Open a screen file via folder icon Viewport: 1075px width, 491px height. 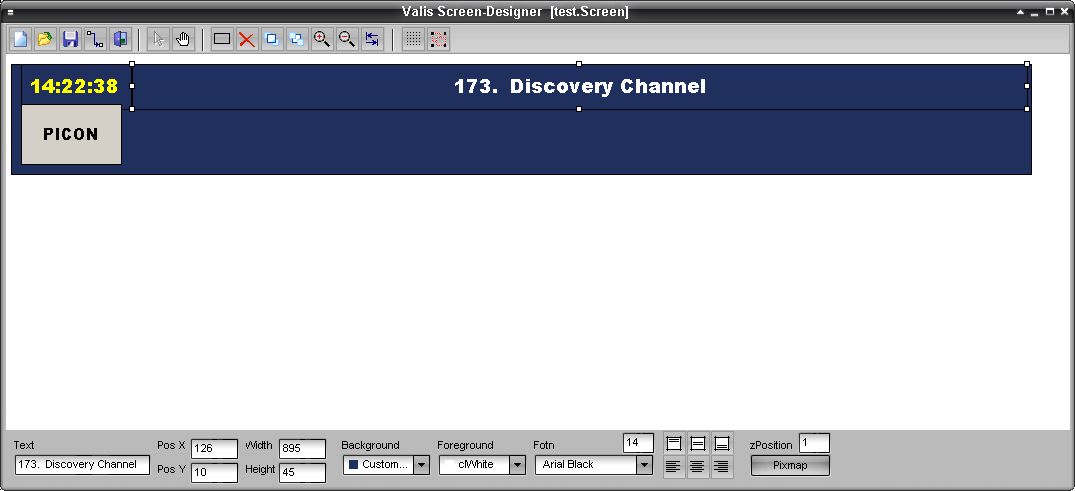tap(45, 39)
